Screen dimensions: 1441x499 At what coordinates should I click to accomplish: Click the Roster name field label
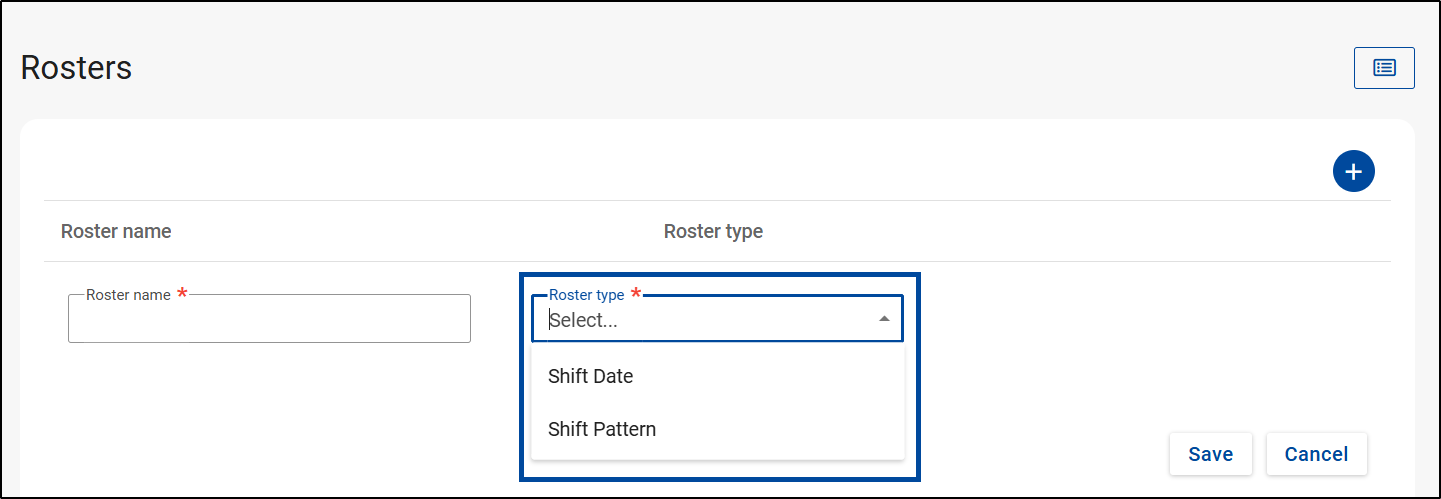[128, 295]
